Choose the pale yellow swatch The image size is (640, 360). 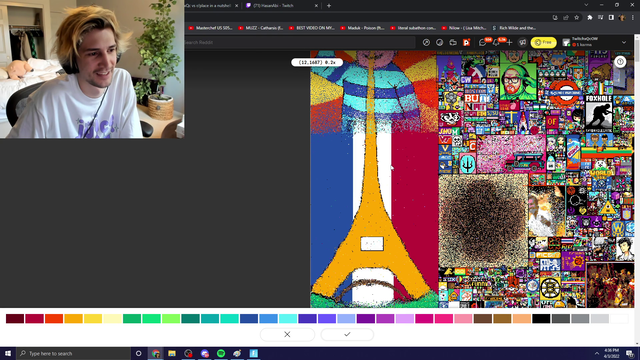(112, 318)
